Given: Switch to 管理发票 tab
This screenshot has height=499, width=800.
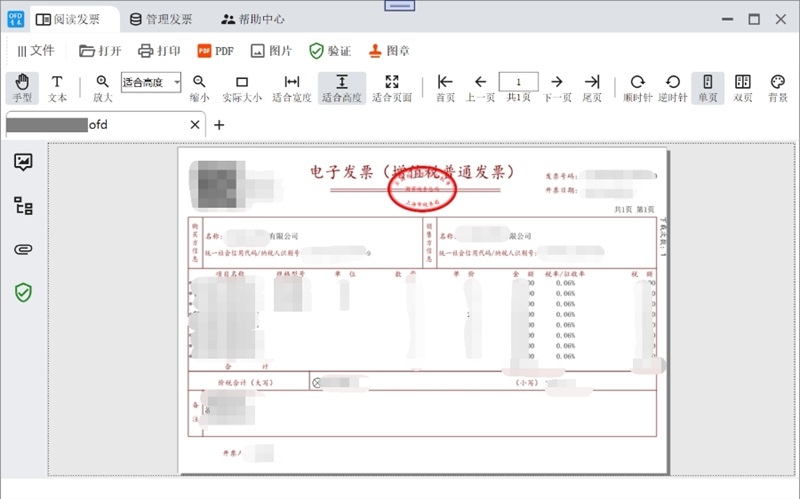Looking at the screenshot, I should (x=161, y=19).
